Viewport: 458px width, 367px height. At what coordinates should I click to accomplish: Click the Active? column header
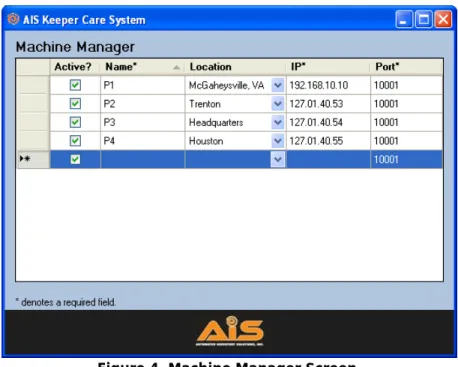[x=75, y=67]
